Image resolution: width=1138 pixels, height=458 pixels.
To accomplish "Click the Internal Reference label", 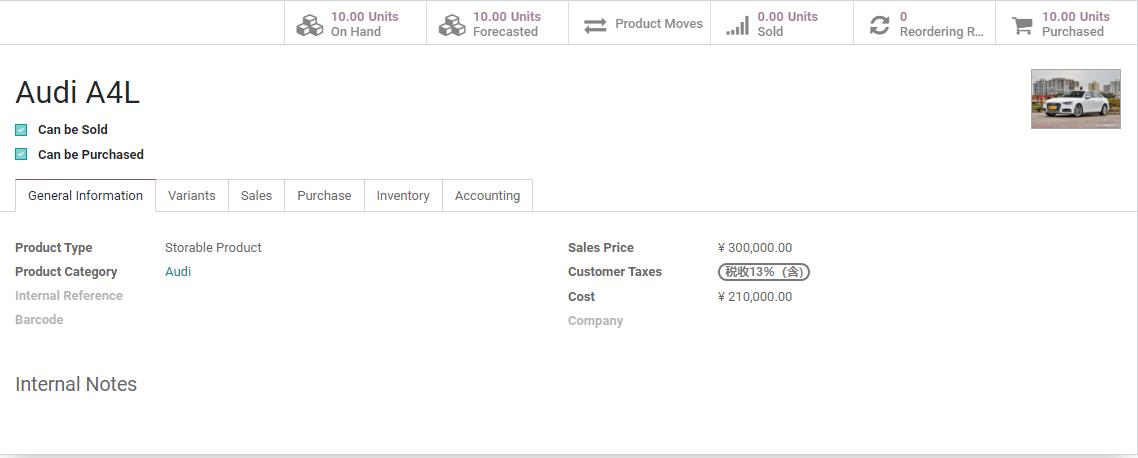I will click(69, 295).
